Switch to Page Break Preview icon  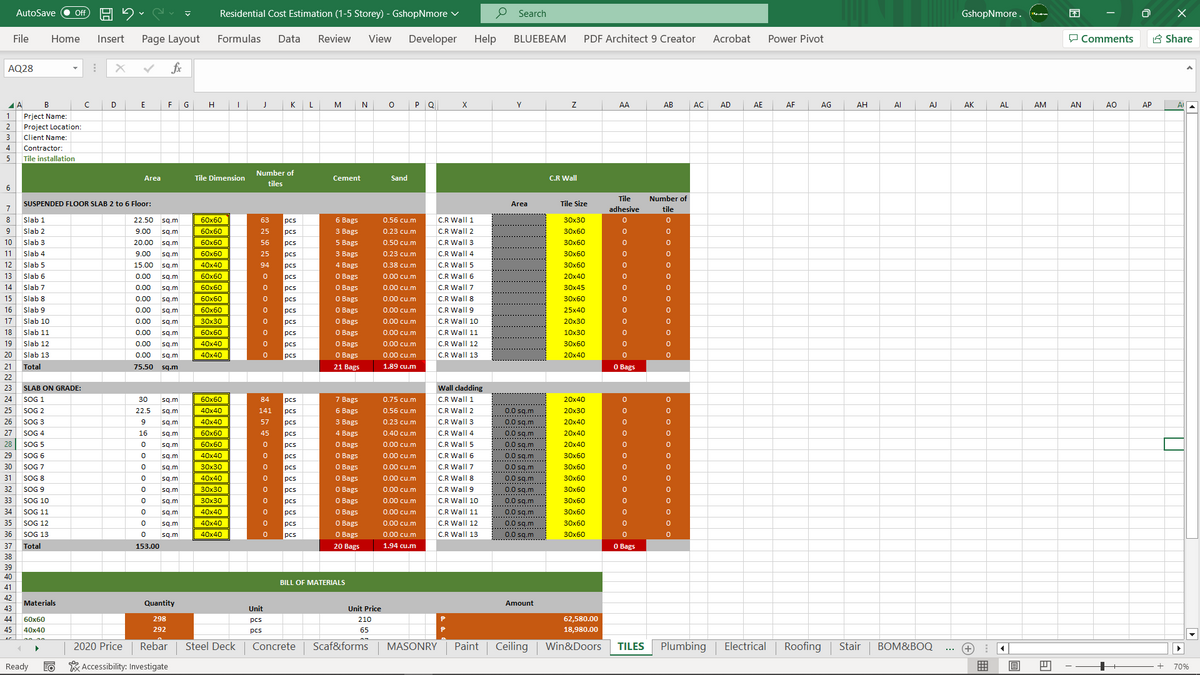tap(1045, 666)
